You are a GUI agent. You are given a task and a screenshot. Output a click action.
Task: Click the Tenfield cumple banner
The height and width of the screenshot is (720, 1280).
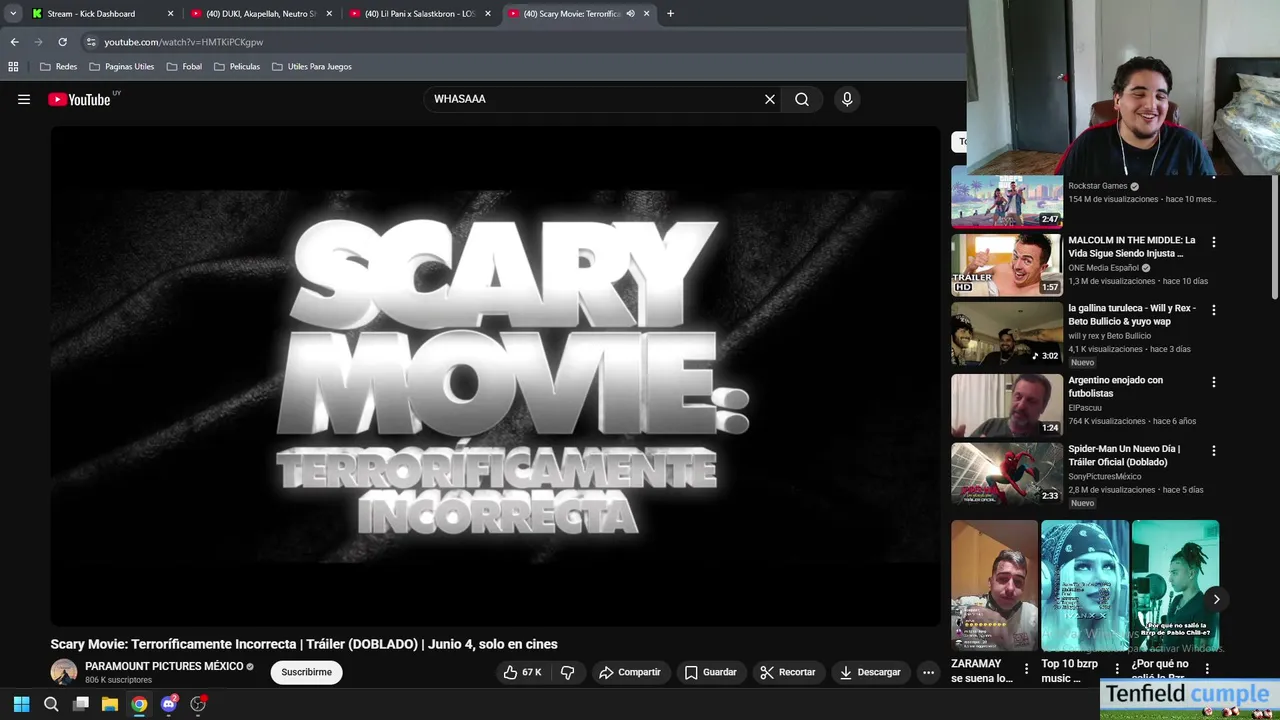point(1189,699)
